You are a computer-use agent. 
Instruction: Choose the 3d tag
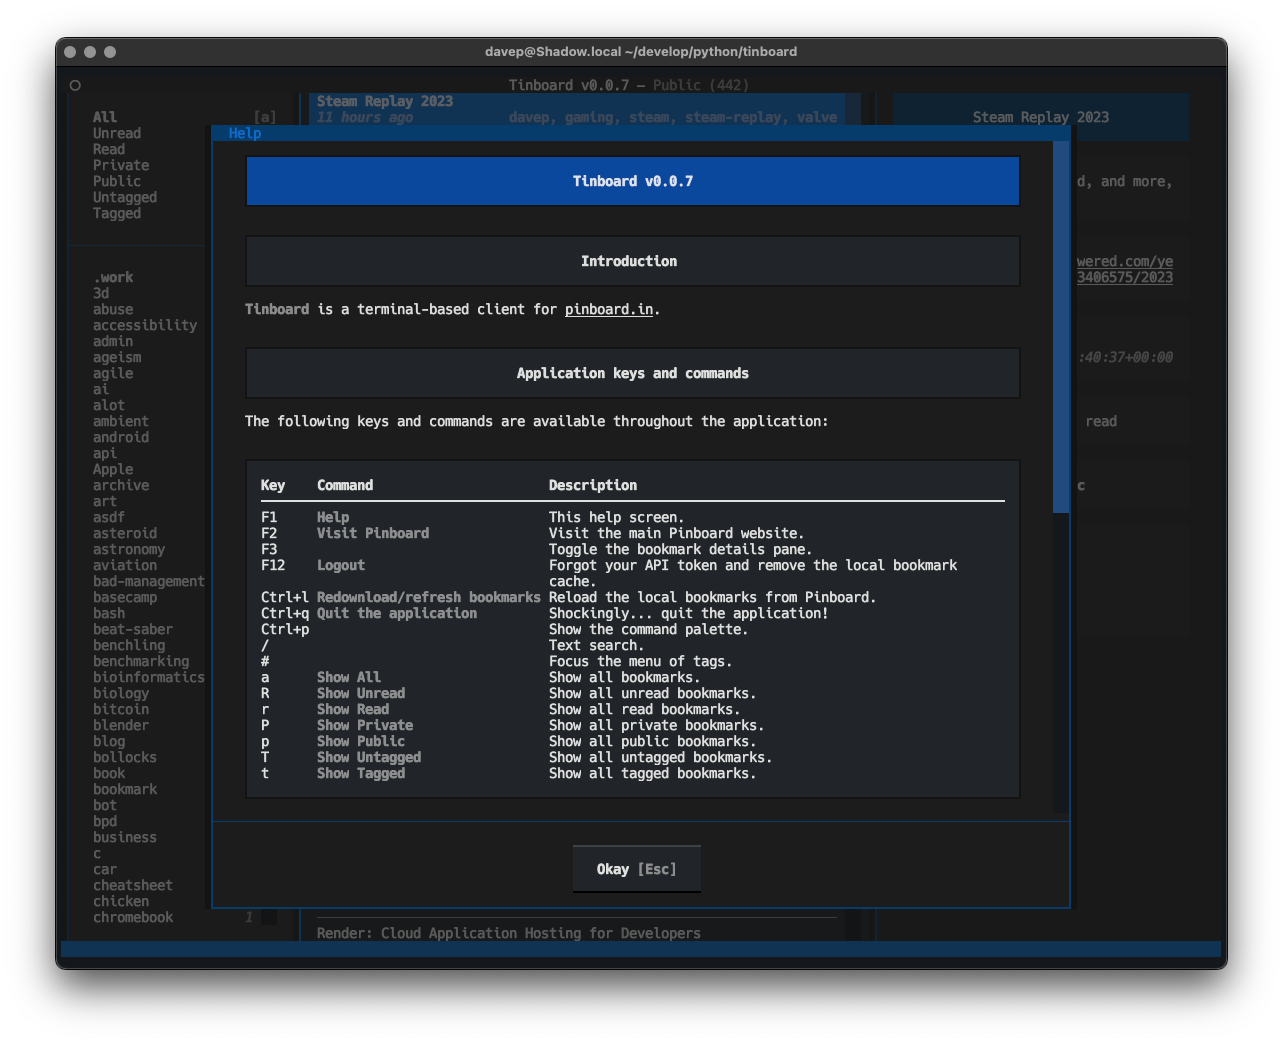101,293
